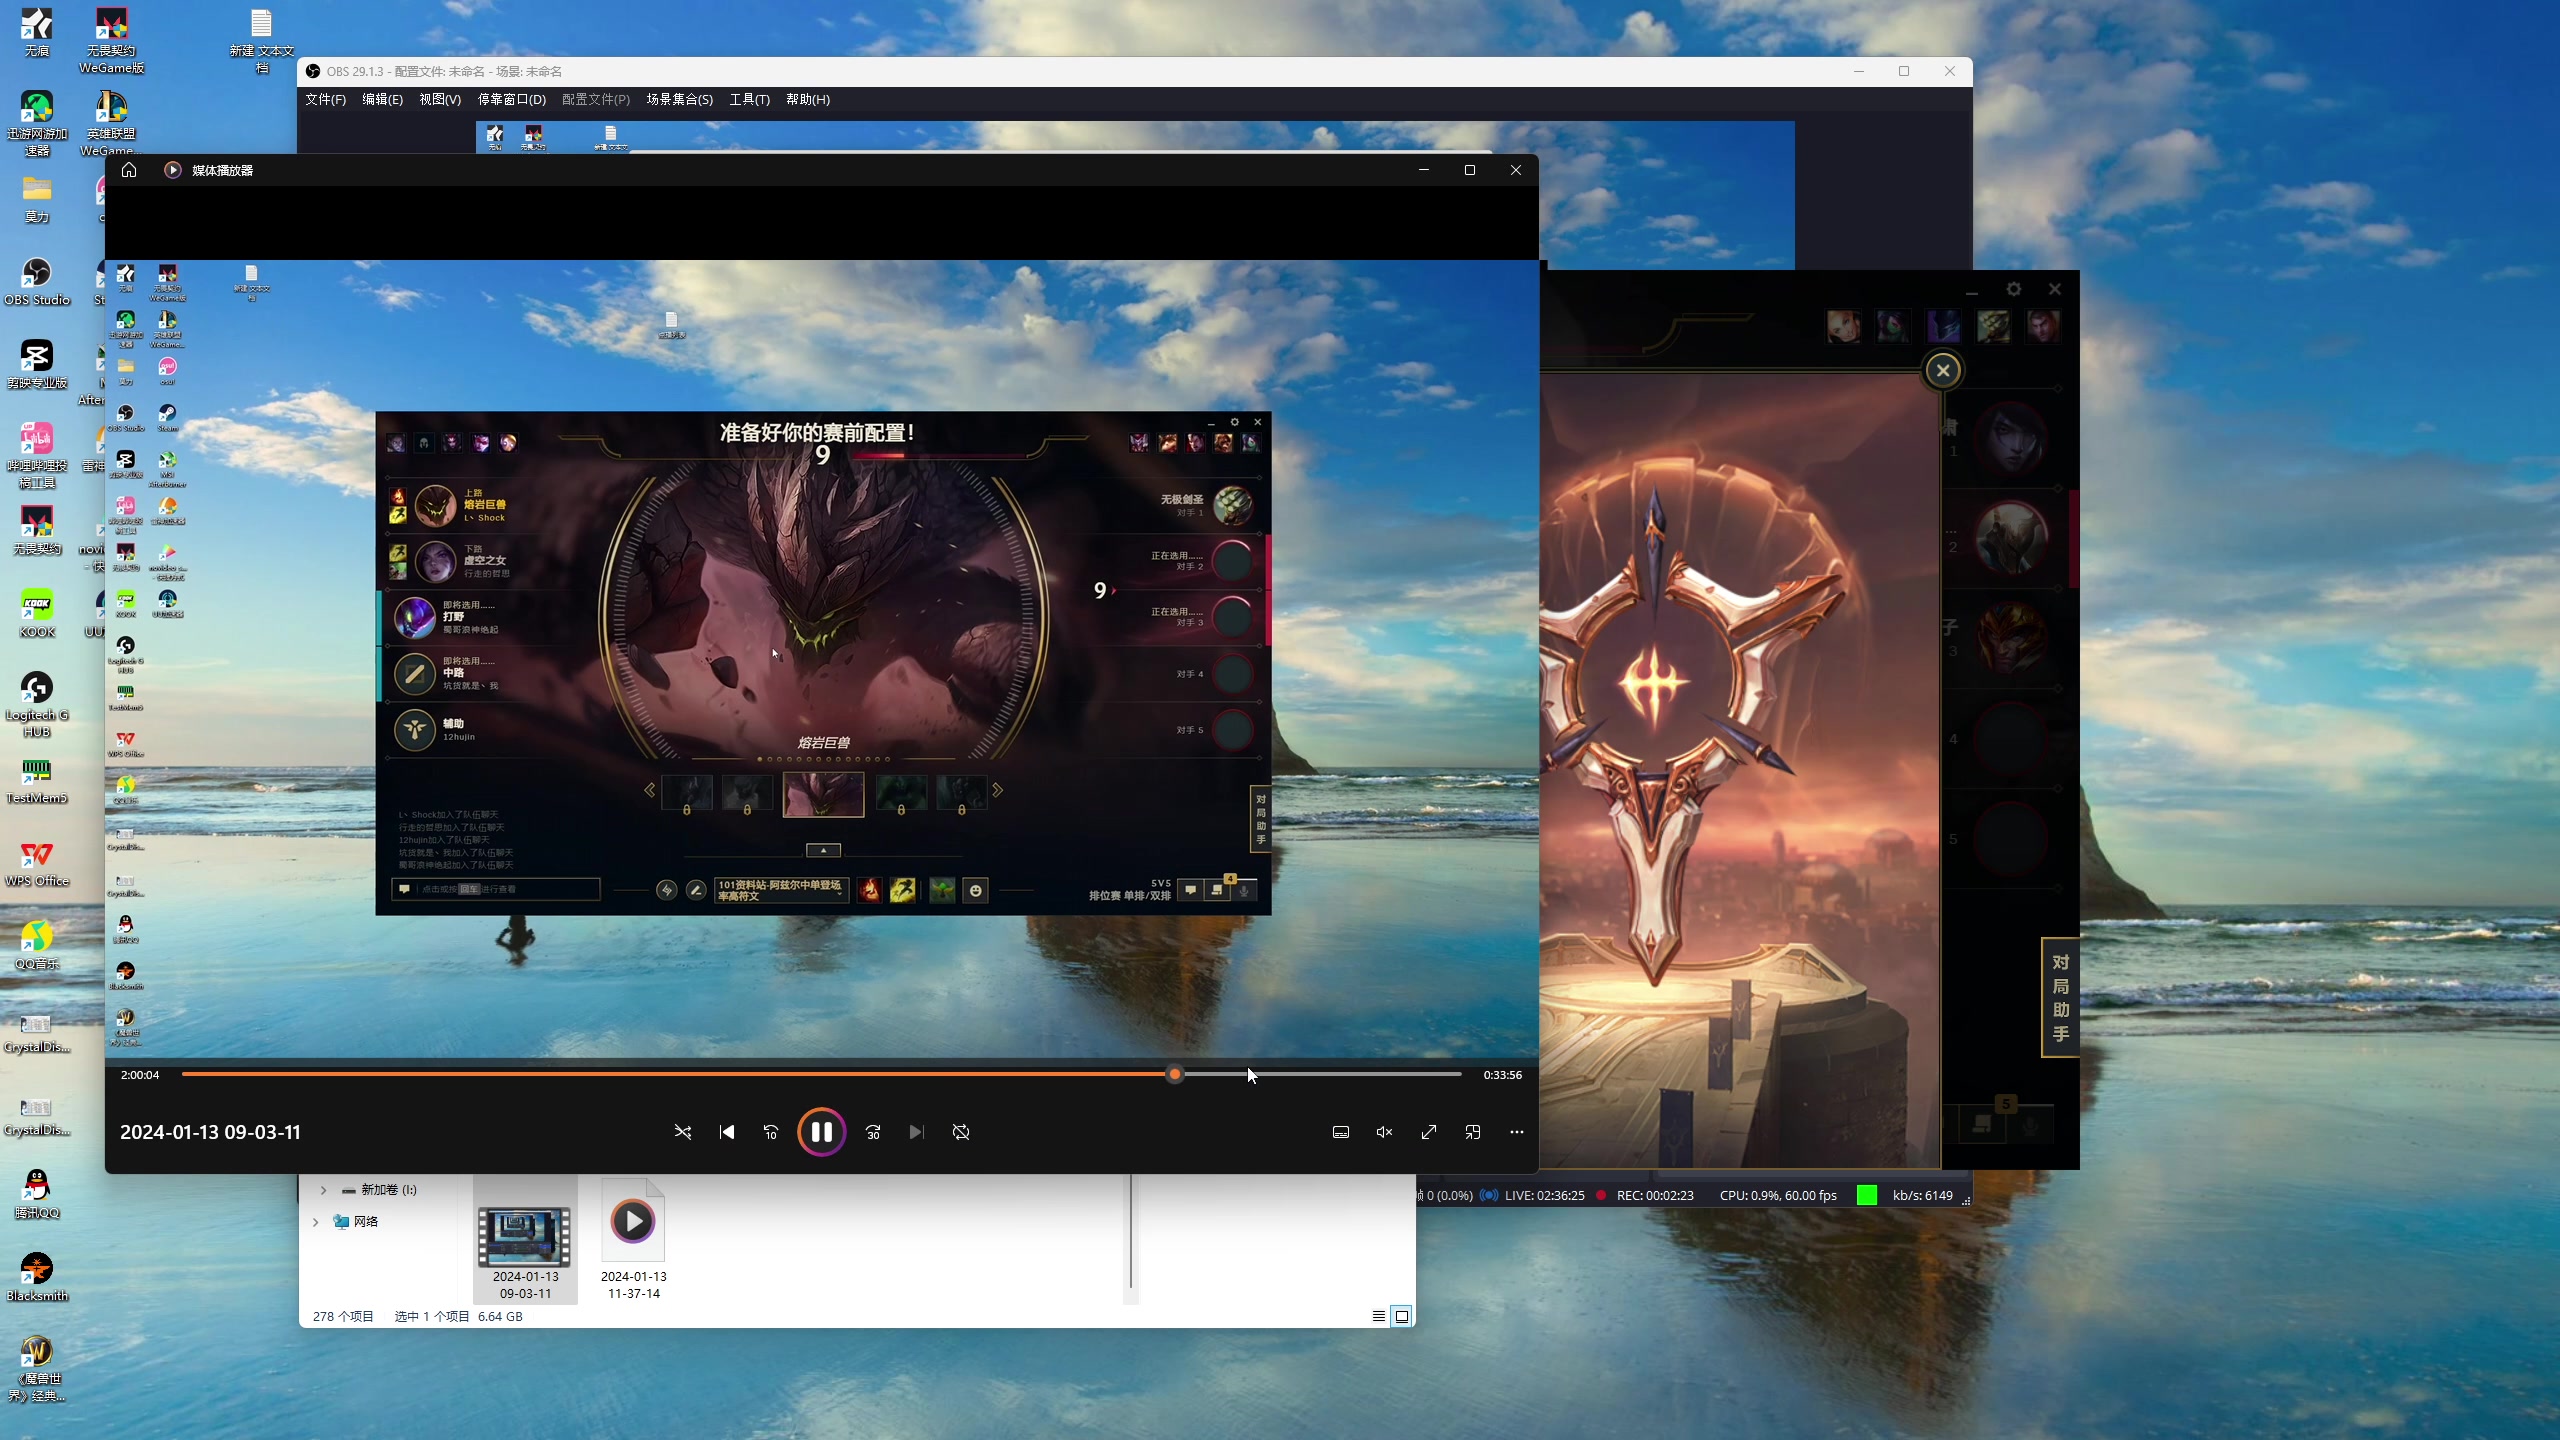2560x1440 pixels.
Task: Launch OBS Studio from the desktop
Action: pyautogui.click(x=37, y=281)
